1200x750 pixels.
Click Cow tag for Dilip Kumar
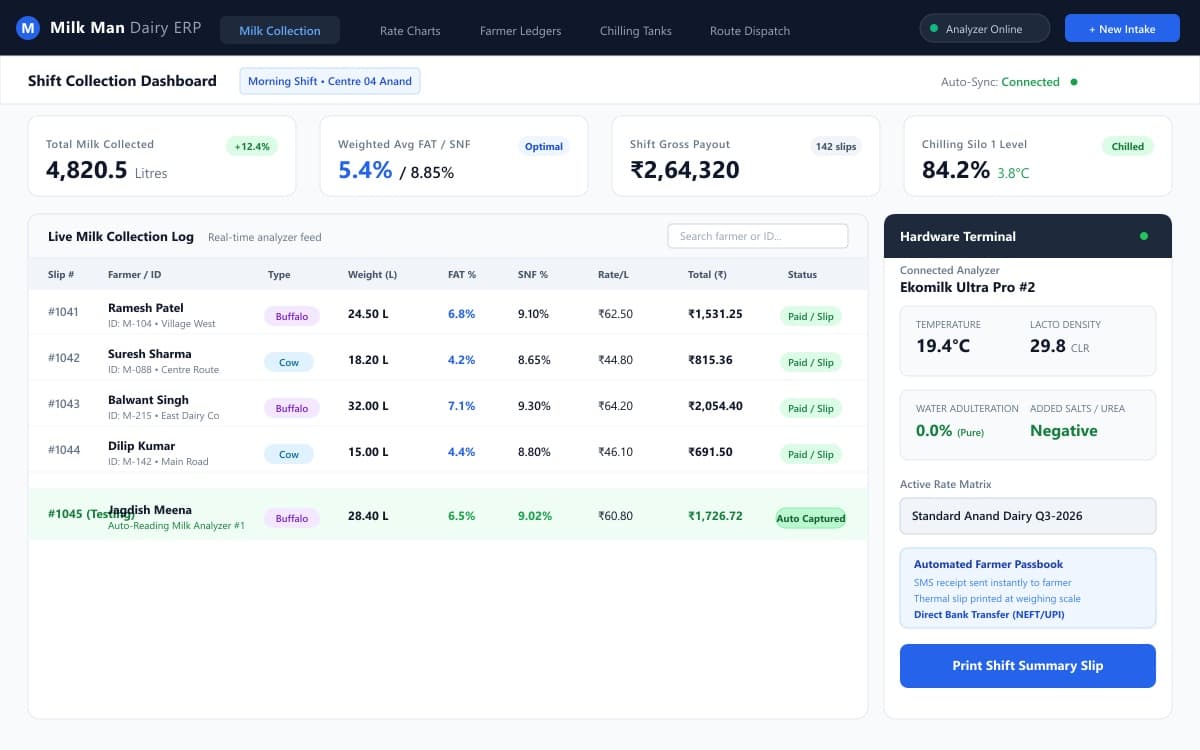(289, 454)
